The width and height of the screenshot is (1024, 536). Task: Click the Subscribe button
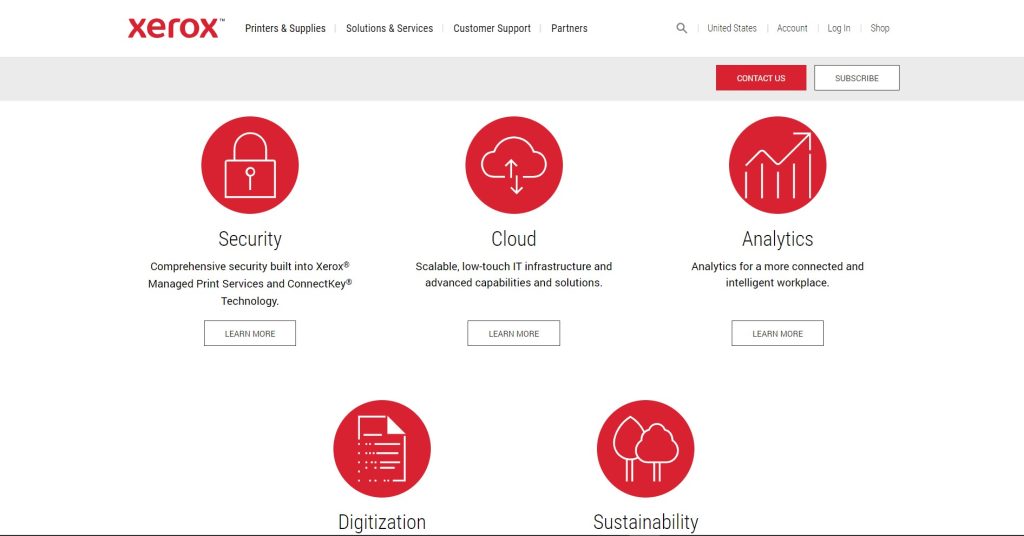[857, 78]
